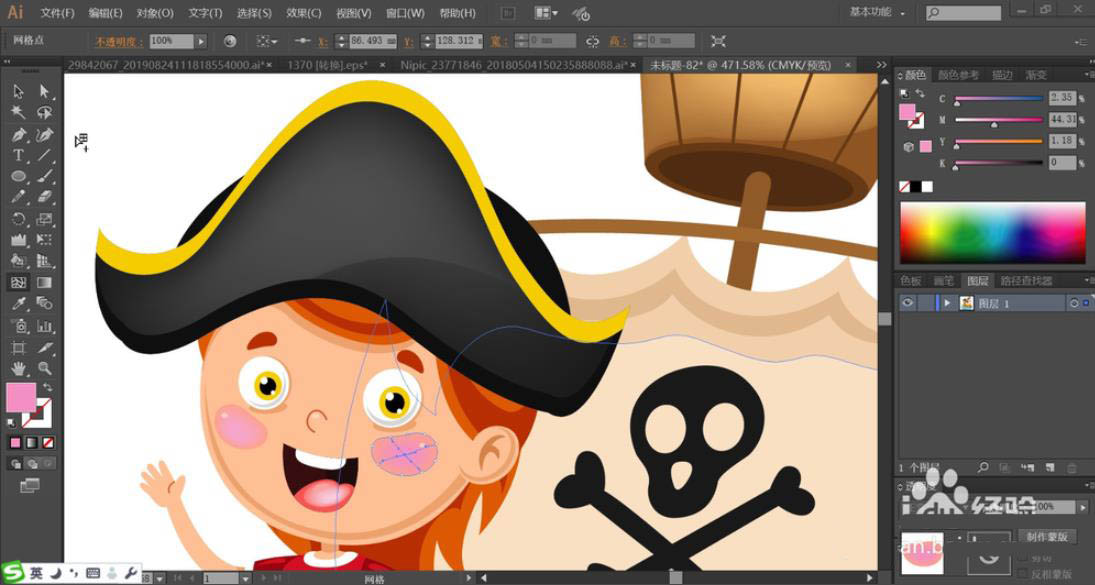This screenshot has height=585, width=1095.
Task: Select the Direct Selection tool
Action: point(44,91)
